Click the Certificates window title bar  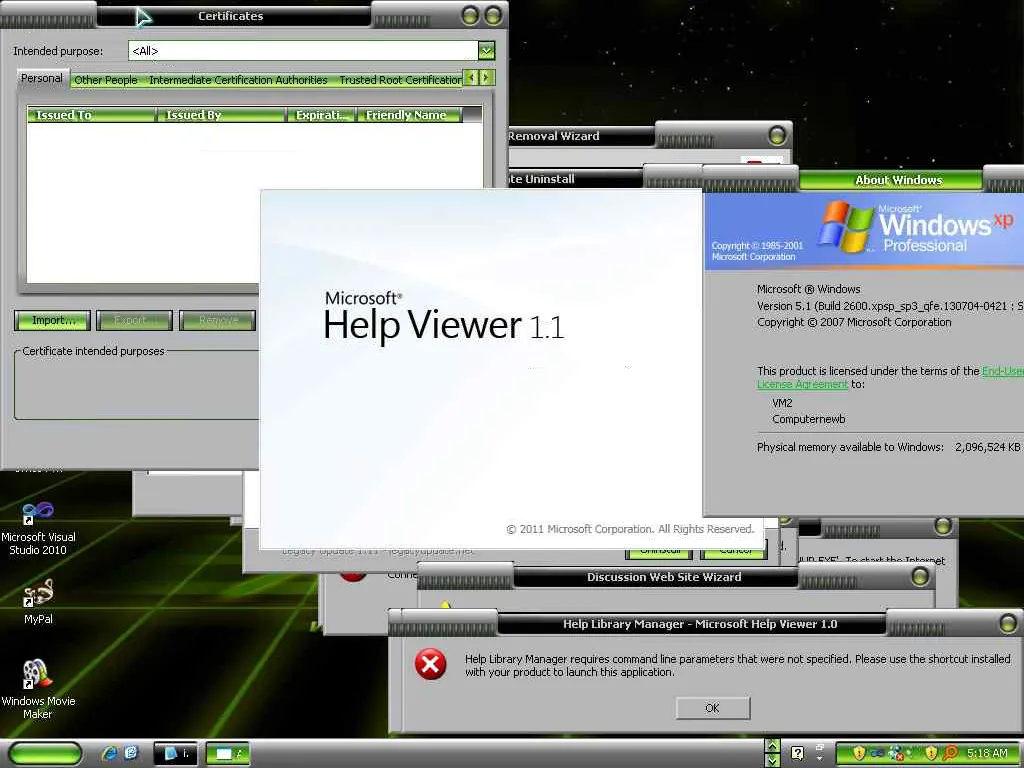pos(232,16)
